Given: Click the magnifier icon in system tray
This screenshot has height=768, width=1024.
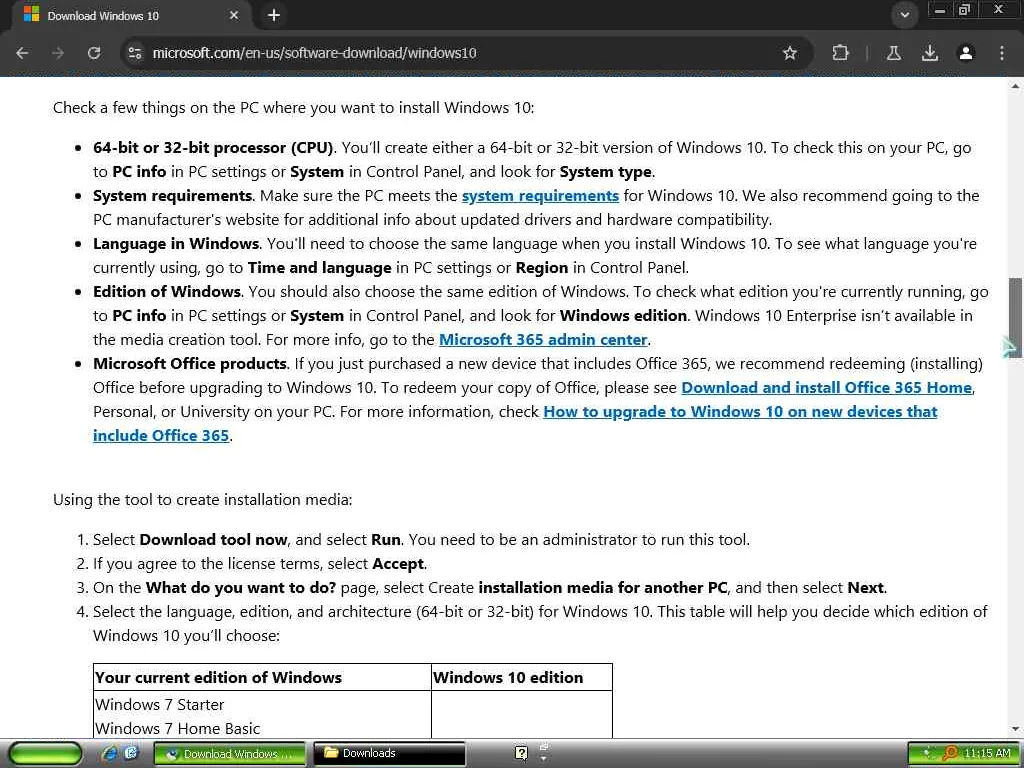Looking at the screenshot, I should pos(950,754).
